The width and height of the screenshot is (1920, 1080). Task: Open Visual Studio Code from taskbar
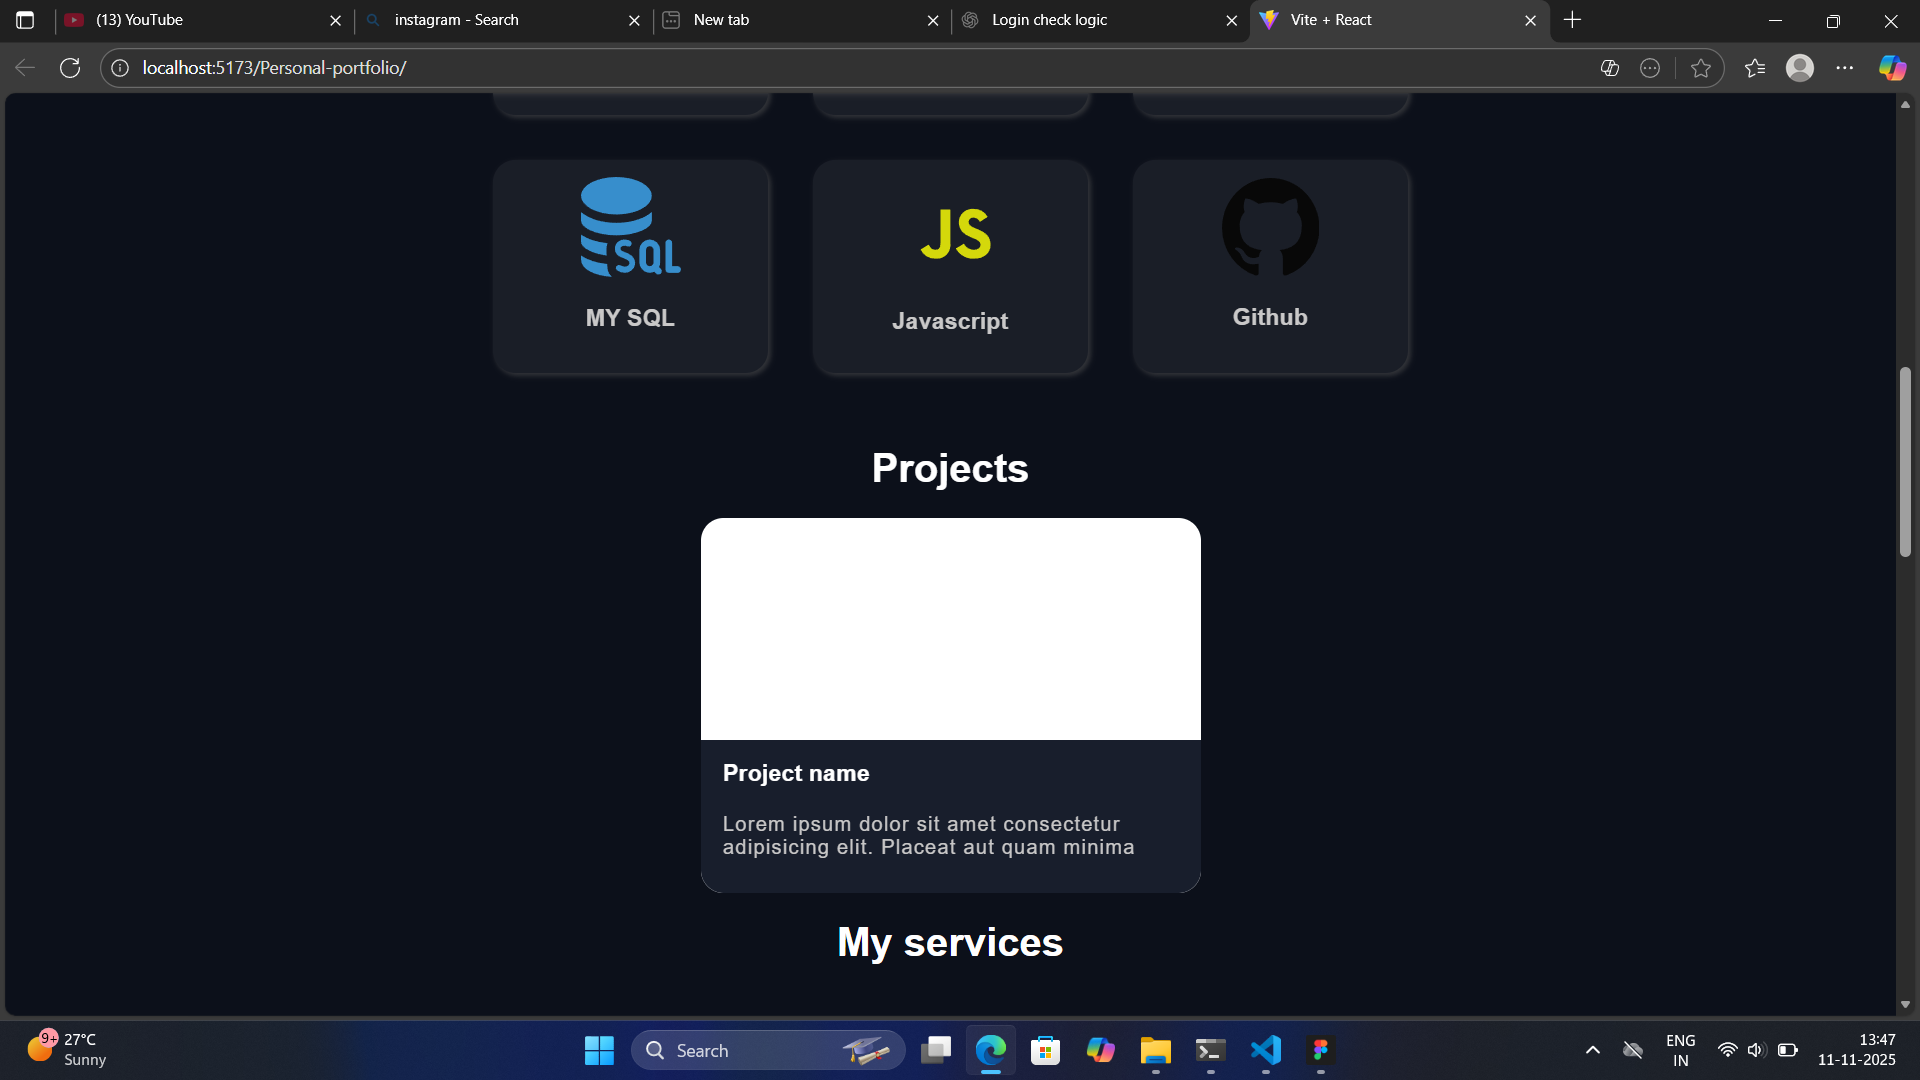click(x=1266, y=1050)
